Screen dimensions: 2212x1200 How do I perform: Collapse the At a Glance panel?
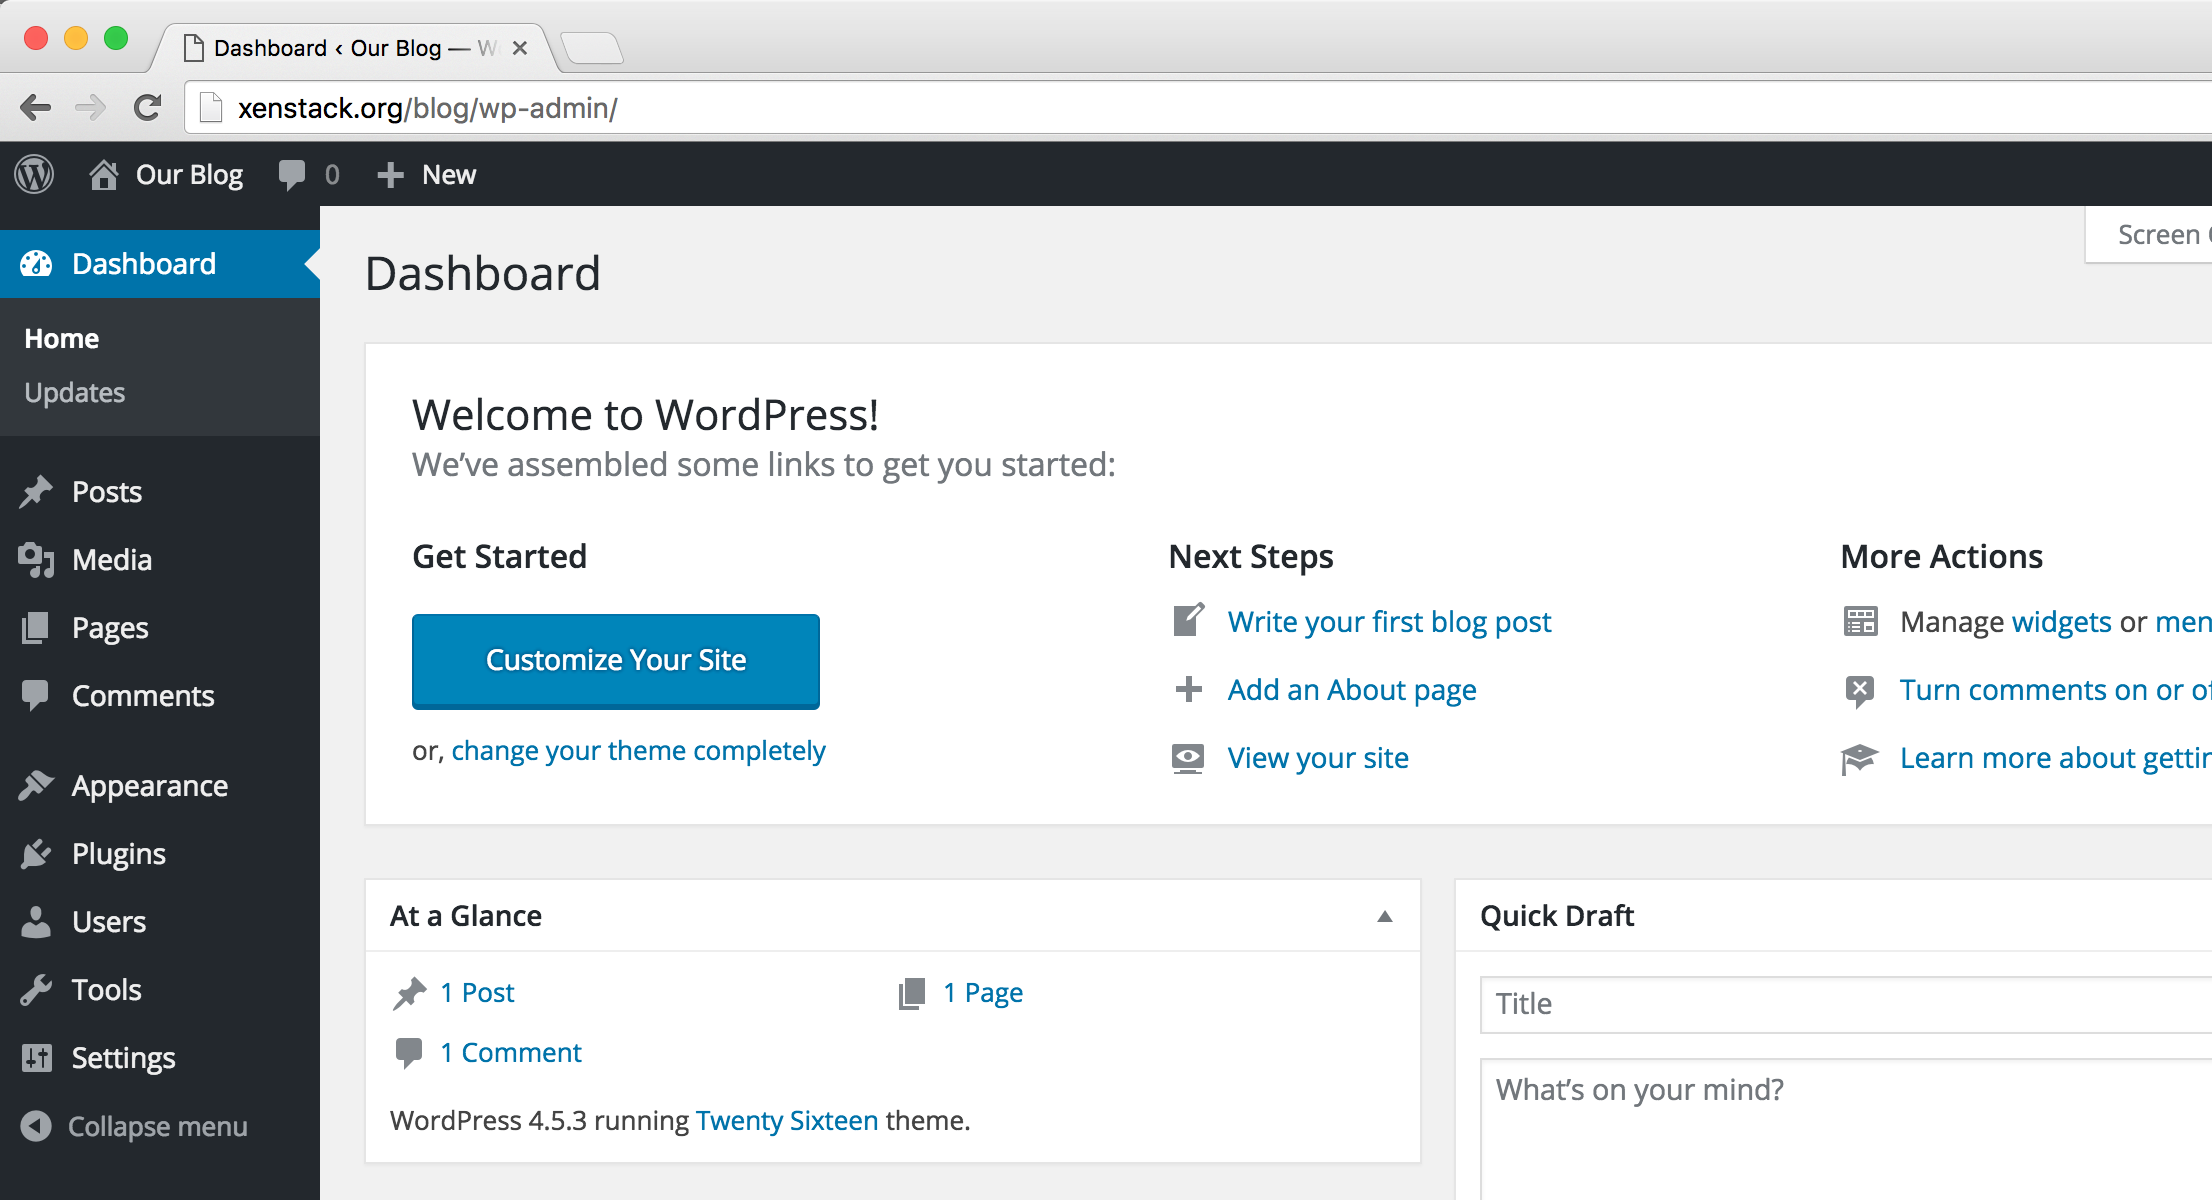1385,916
